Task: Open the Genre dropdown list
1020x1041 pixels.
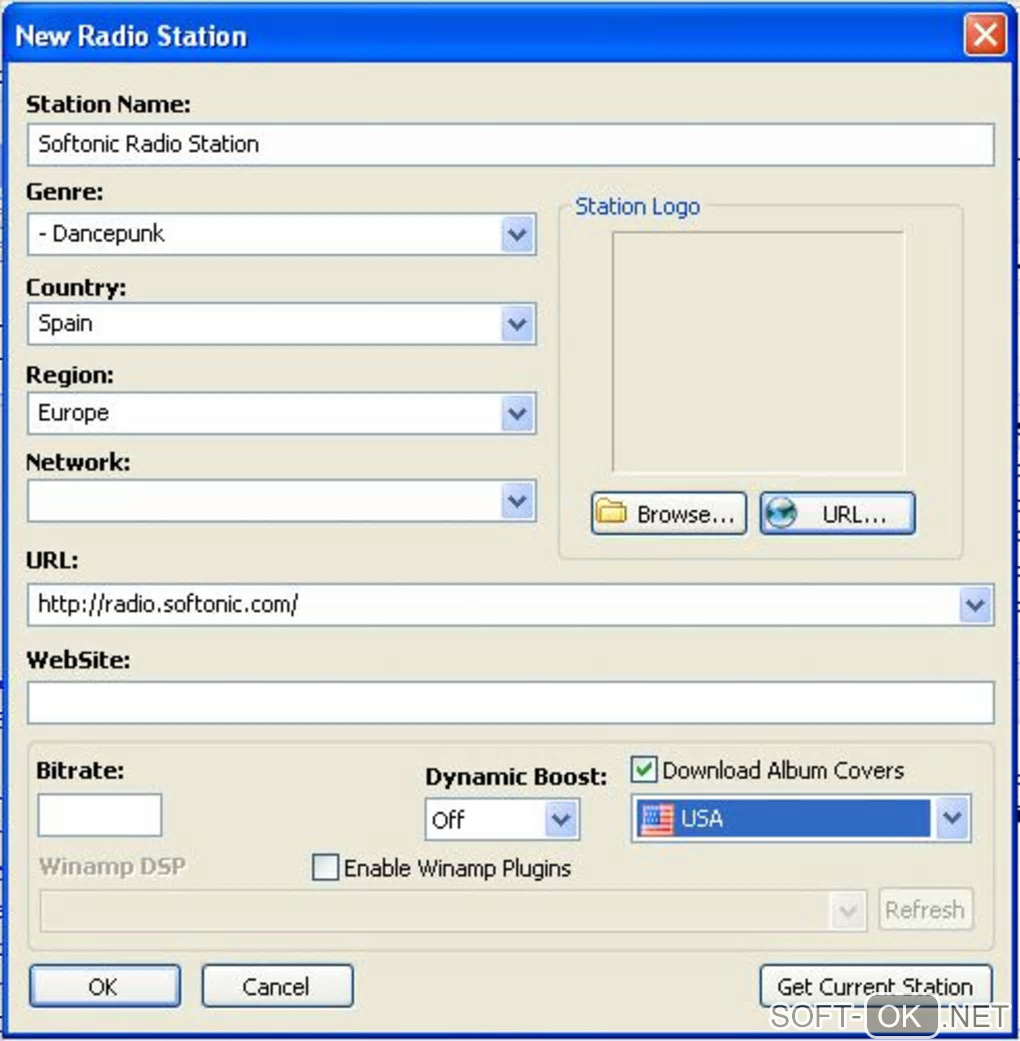Action: click(518, 234)
